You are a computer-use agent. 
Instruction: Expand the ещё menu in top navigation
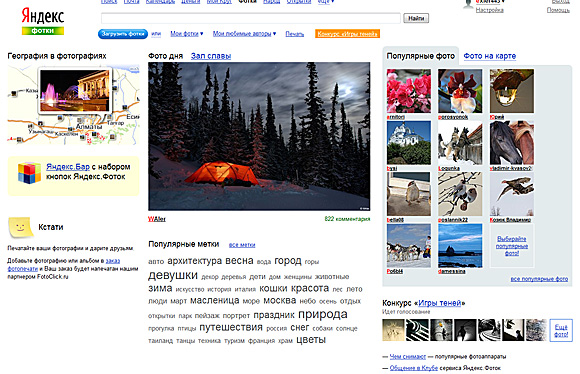click(x=326, y=1)
